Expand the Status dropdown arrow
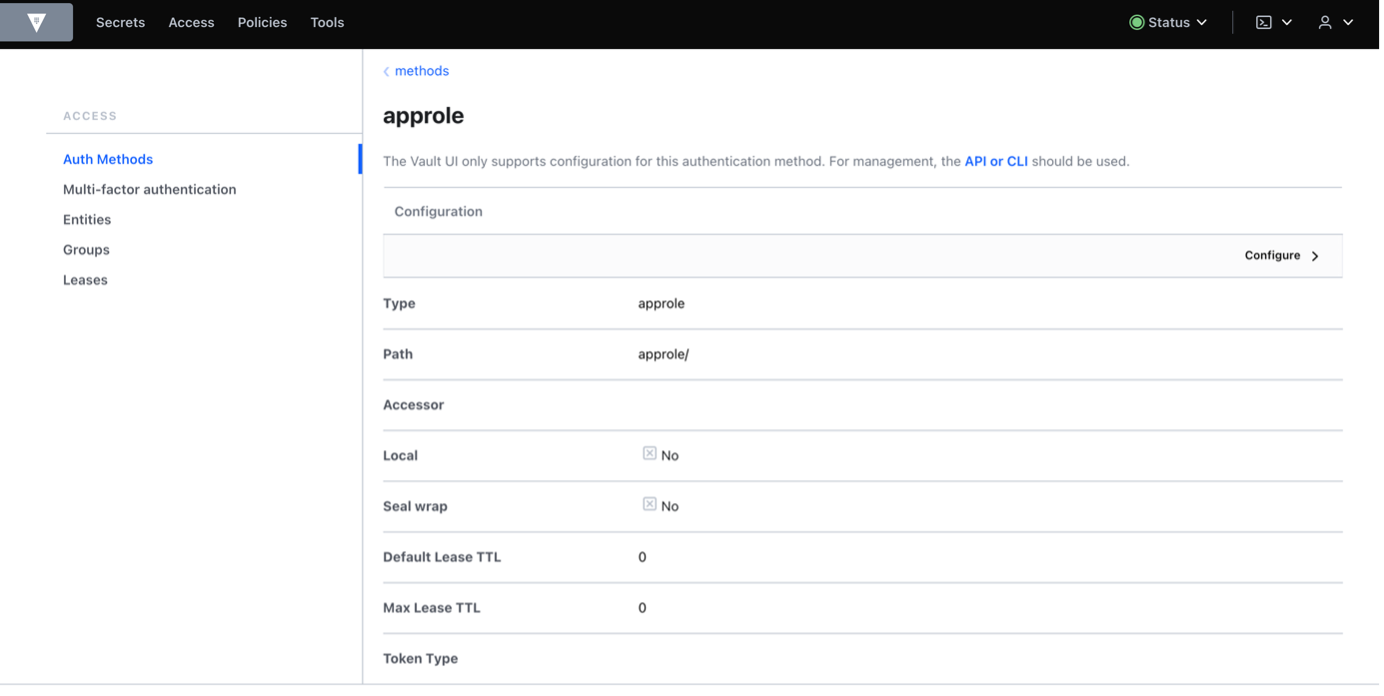1384x696 pixels. [1204, 22]
